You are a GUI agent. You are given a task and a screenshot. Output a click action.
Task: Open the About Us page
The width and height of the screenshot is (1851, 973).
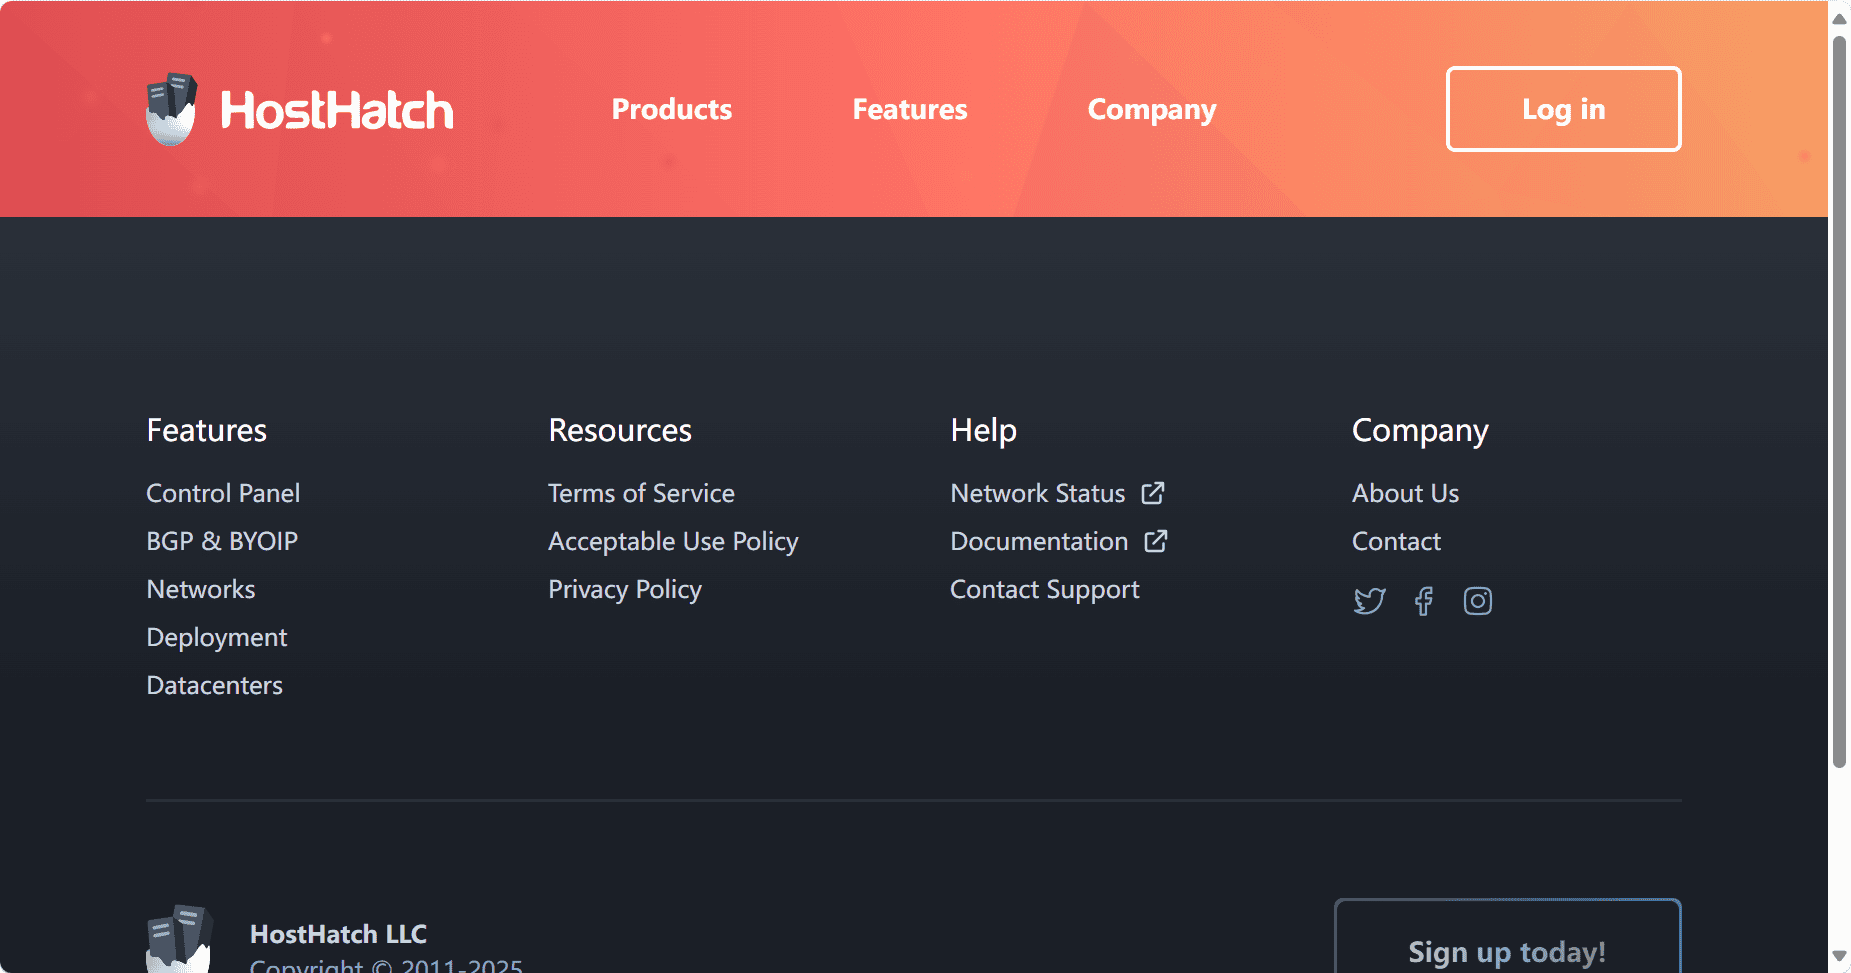1405,493
